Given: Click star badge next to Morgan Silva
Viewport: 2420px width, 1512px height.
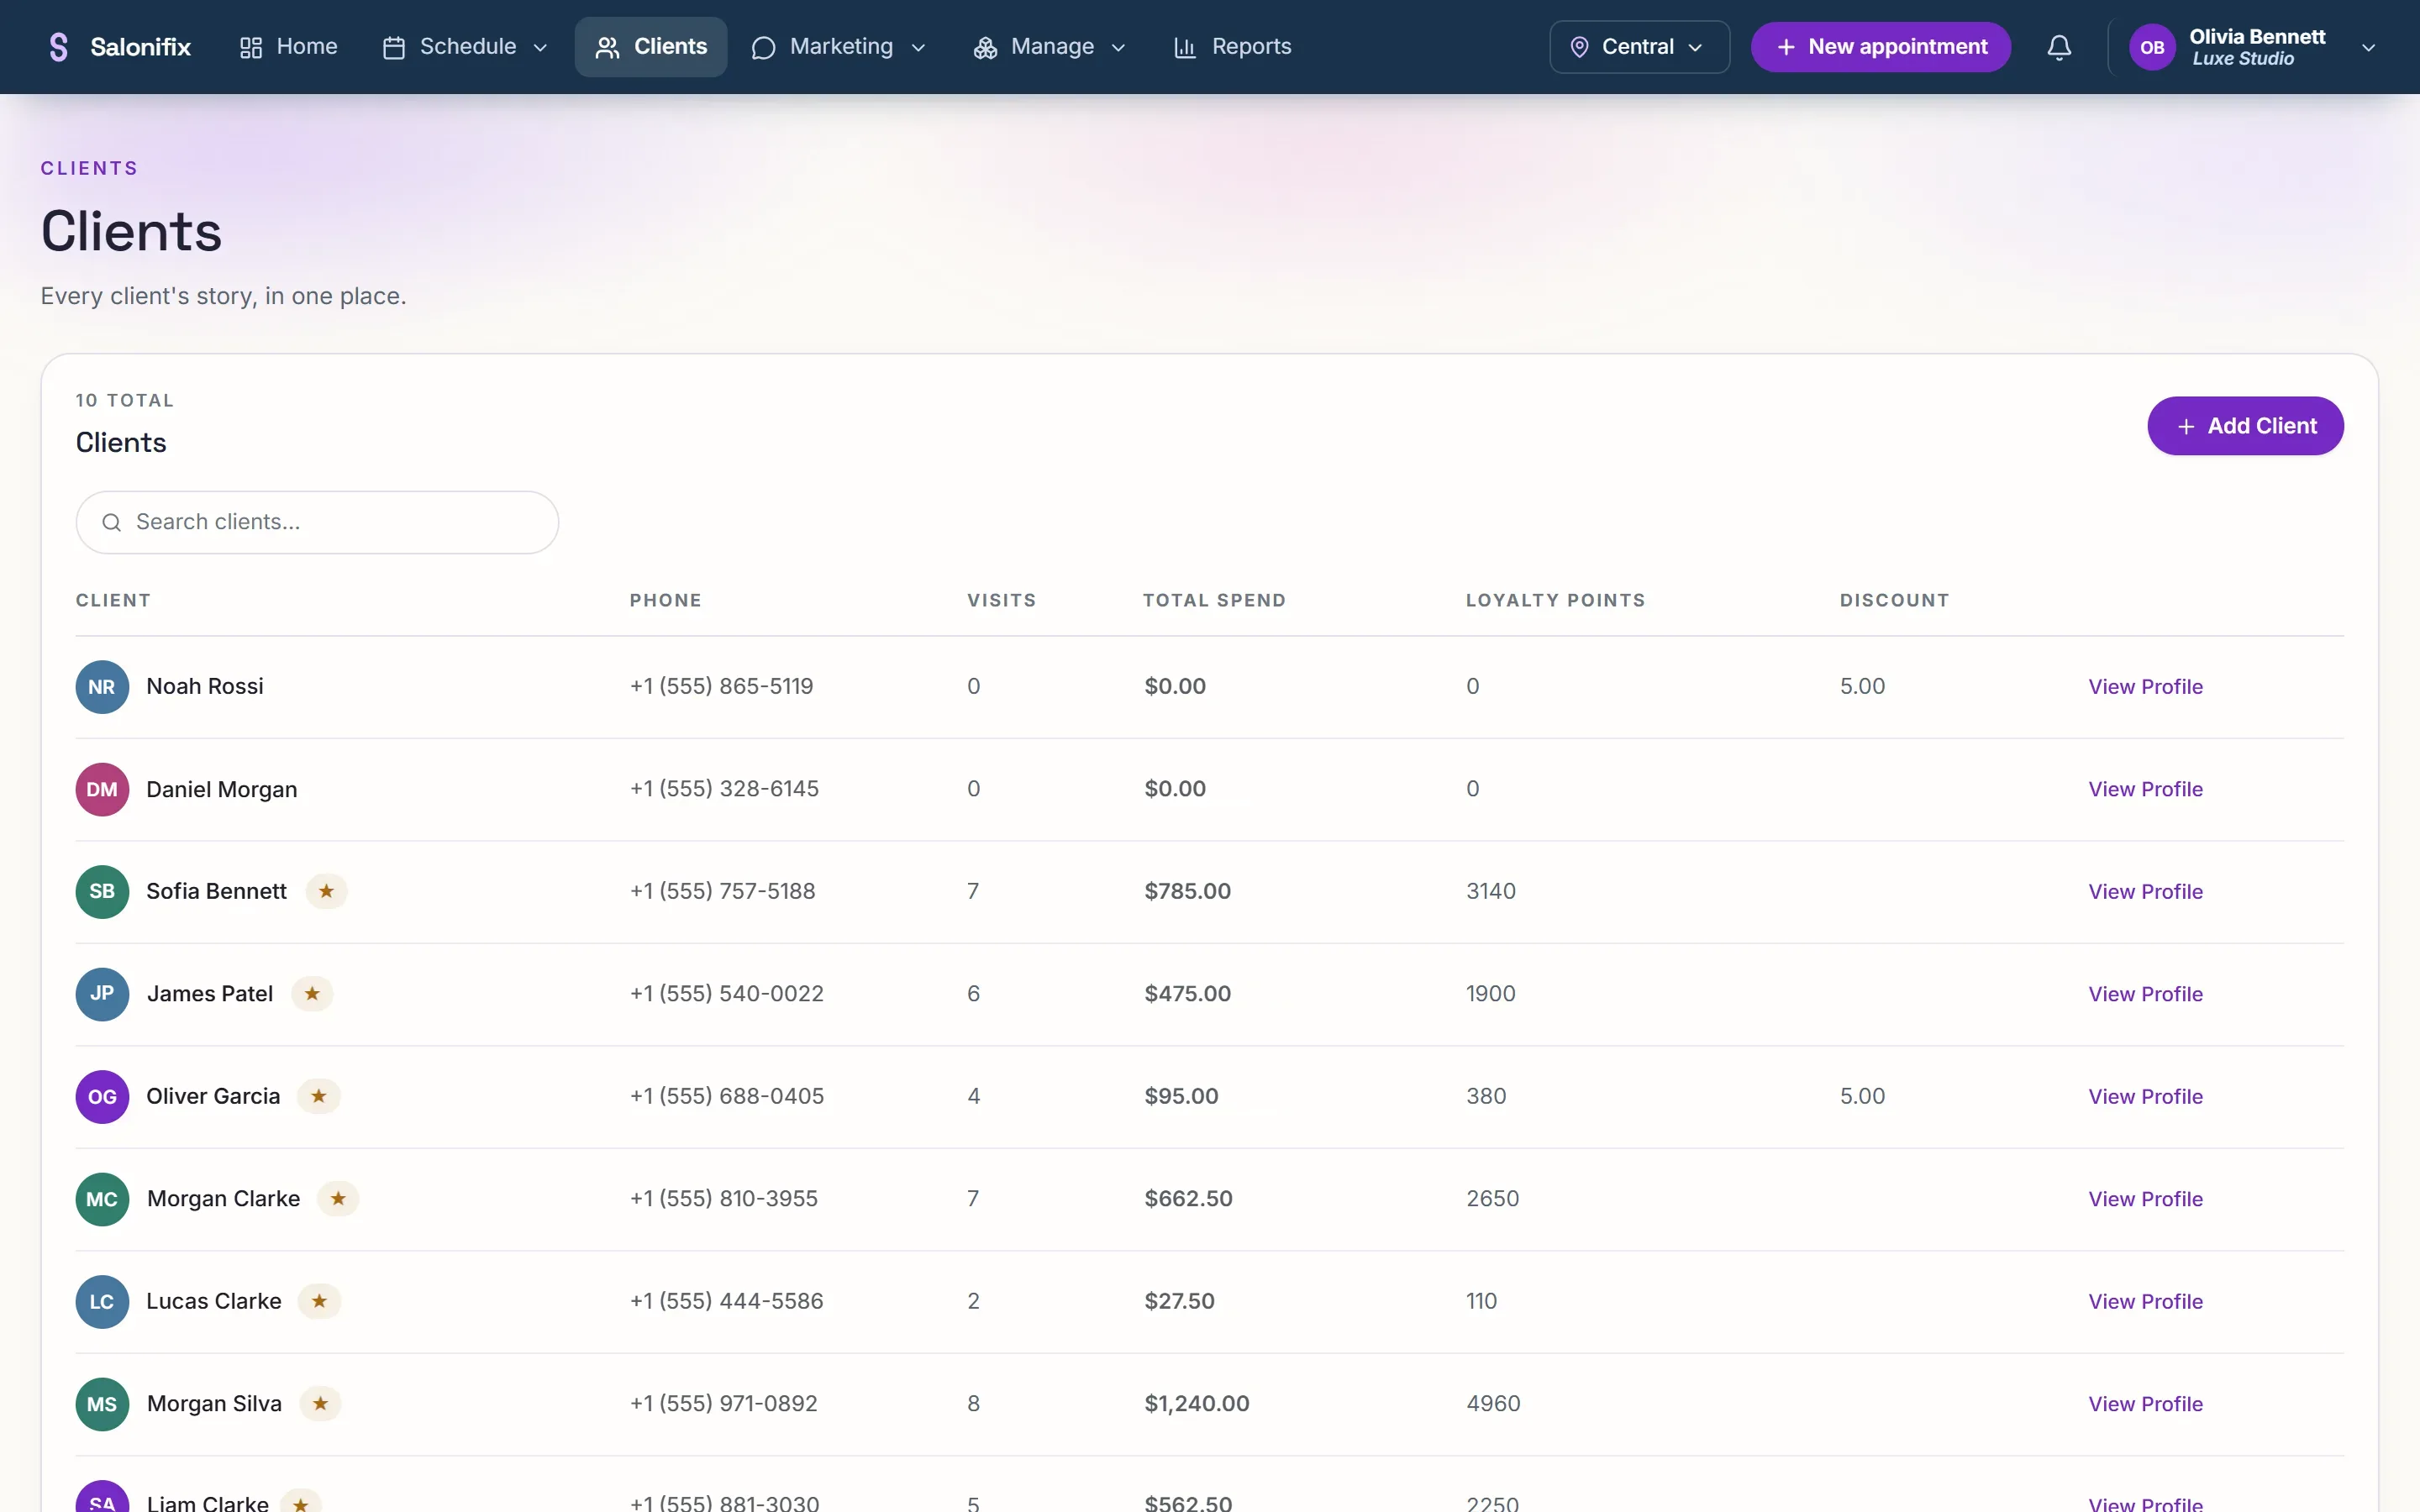Looking at the screenshot, I should pyautogui.click(x=320, y=1404).
